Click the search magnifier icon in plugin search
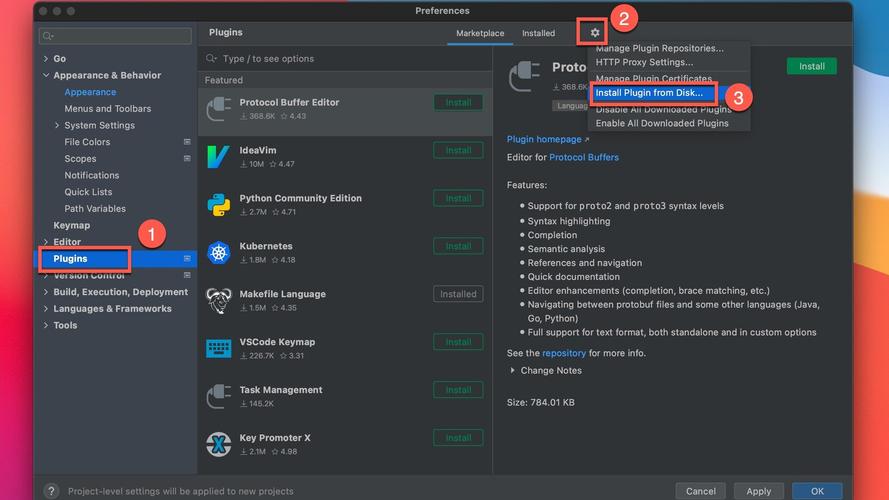Screen dimensions: 889x500 [x=211, y=58]
